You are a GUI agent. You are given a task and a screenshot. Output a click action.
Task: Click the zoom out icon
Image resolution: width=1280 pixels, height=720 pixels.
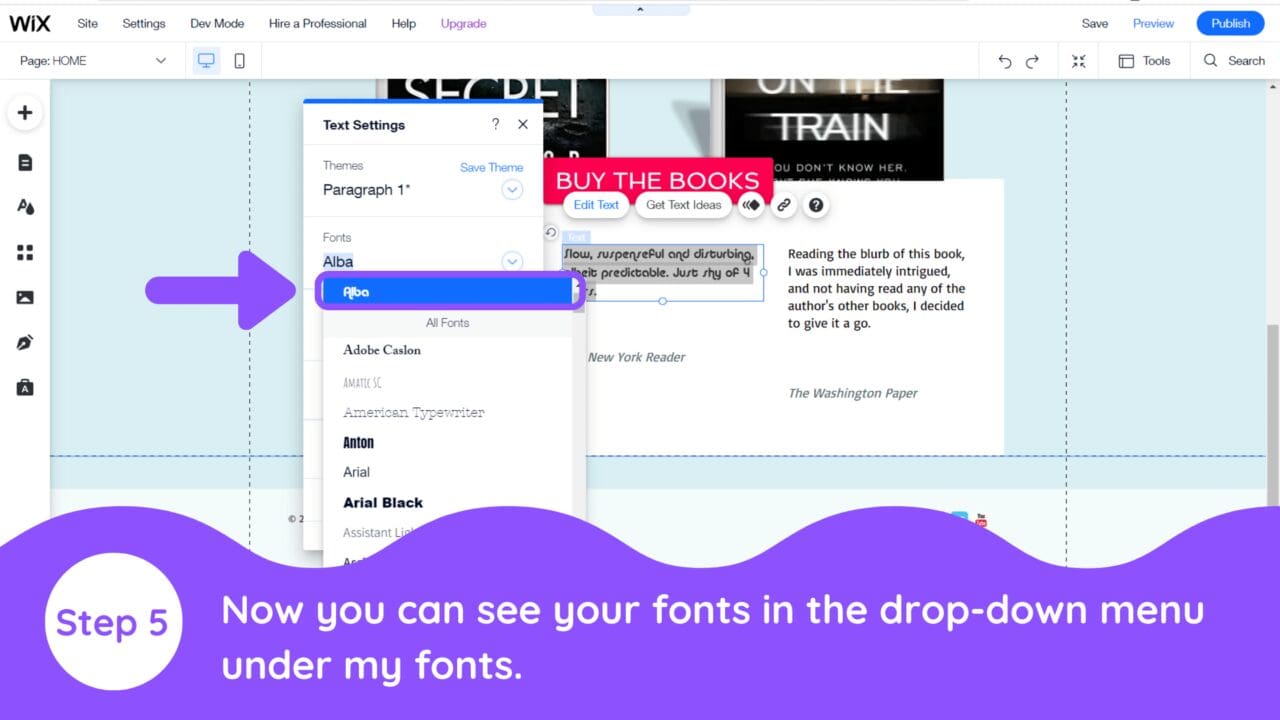[x=1078, y=61]
